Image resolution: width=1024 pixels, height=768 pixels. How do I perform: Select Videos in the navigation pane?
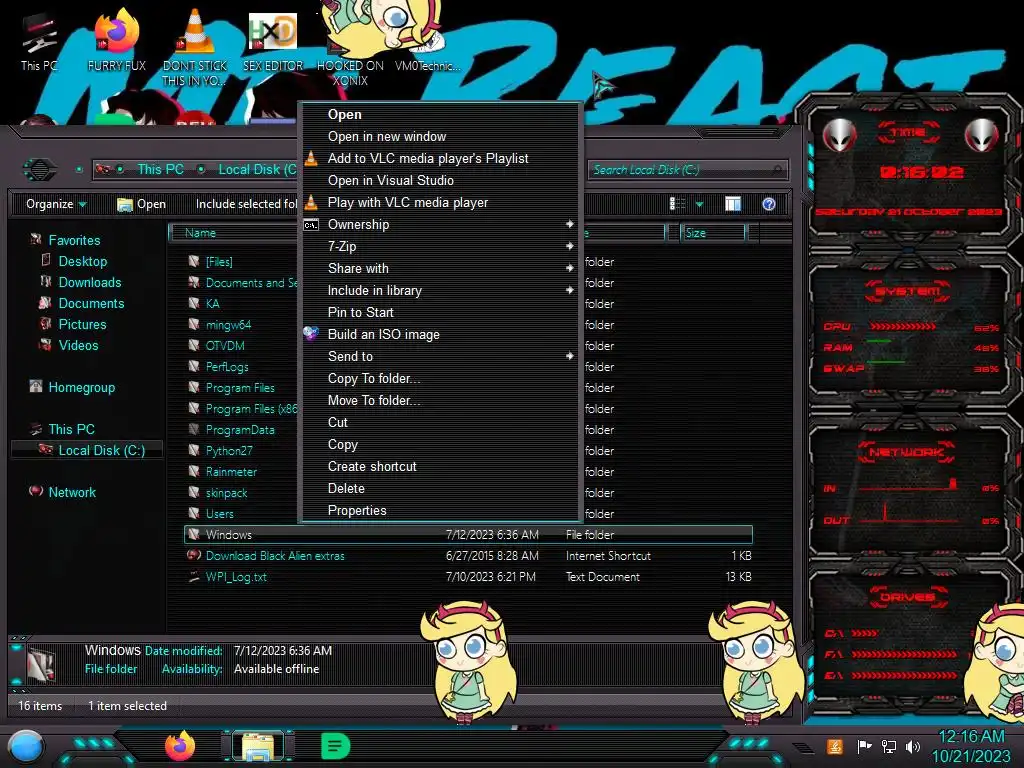click(x=78, y=345)
